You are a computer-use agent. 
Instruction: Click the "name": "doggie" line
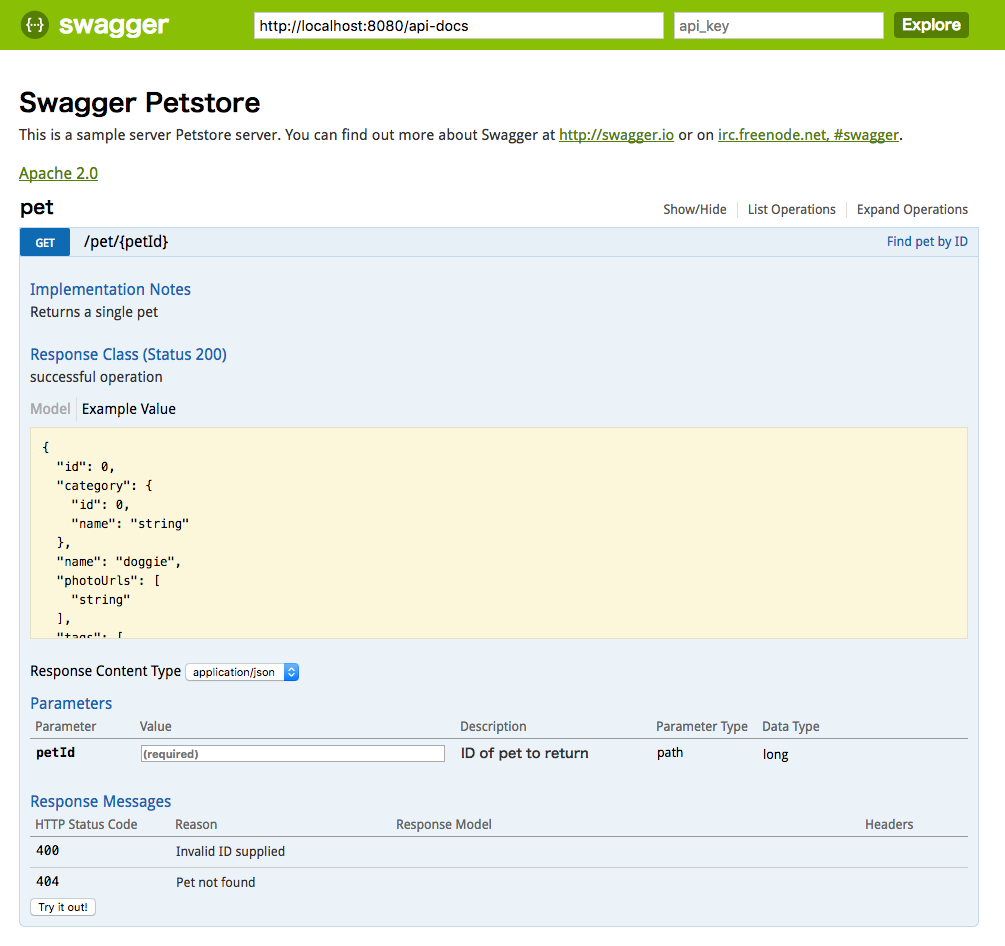pos(119,561)
